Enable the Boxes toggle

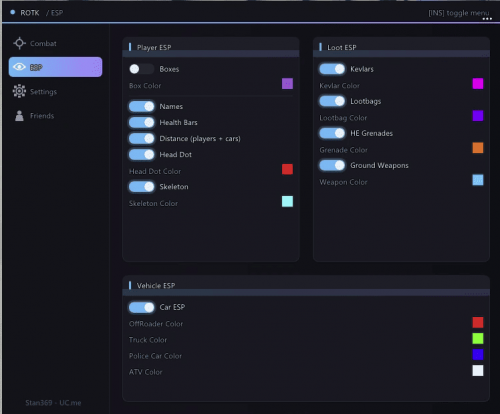coord(142,69)
